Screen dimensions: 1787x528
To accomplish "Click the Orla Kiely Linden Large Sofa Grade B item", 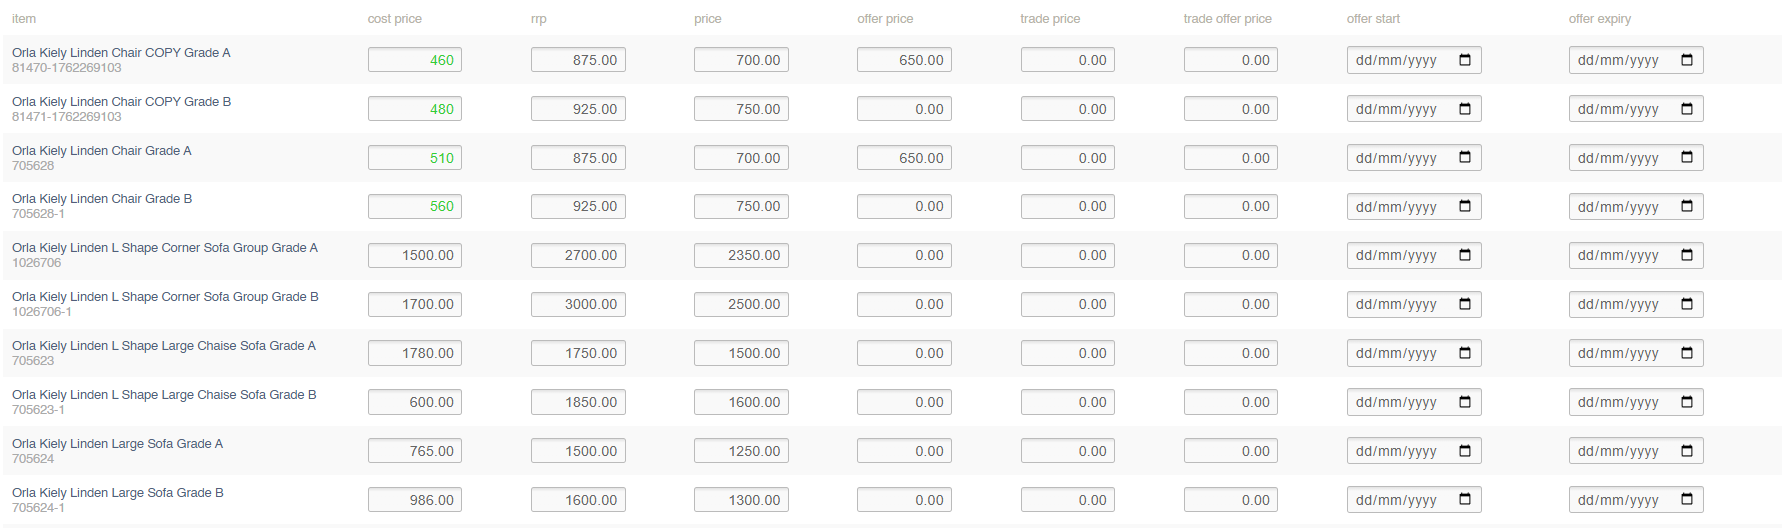I will pyautogui.click(x=118, y=493).
